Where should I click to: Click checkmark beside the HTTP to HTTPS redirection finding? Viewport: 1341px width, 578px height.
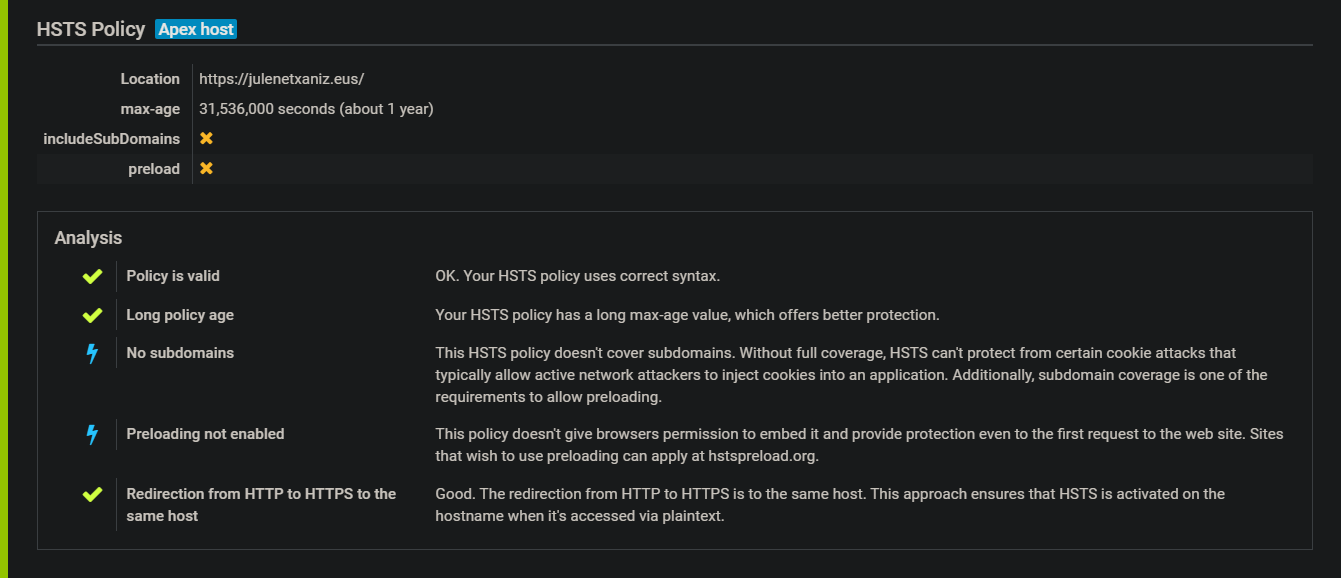(90, 493)
